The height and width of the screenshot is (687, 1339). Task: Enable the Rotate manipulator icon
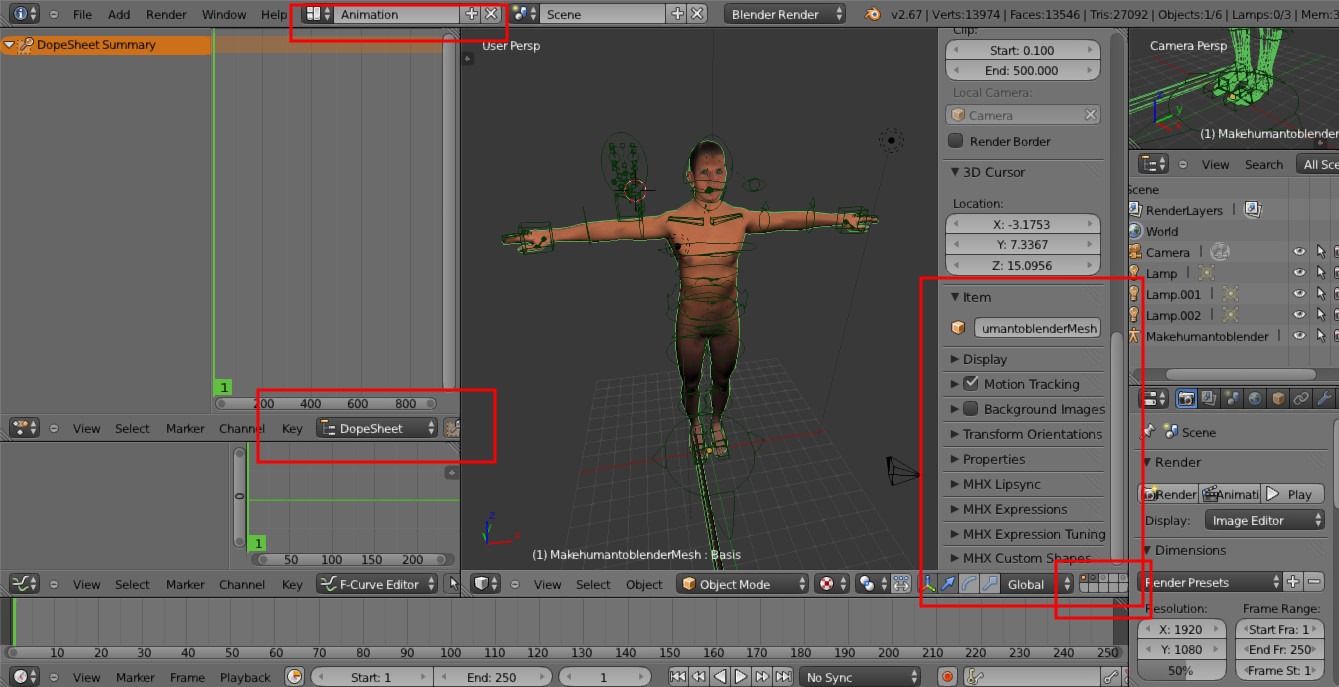(966, 584)
